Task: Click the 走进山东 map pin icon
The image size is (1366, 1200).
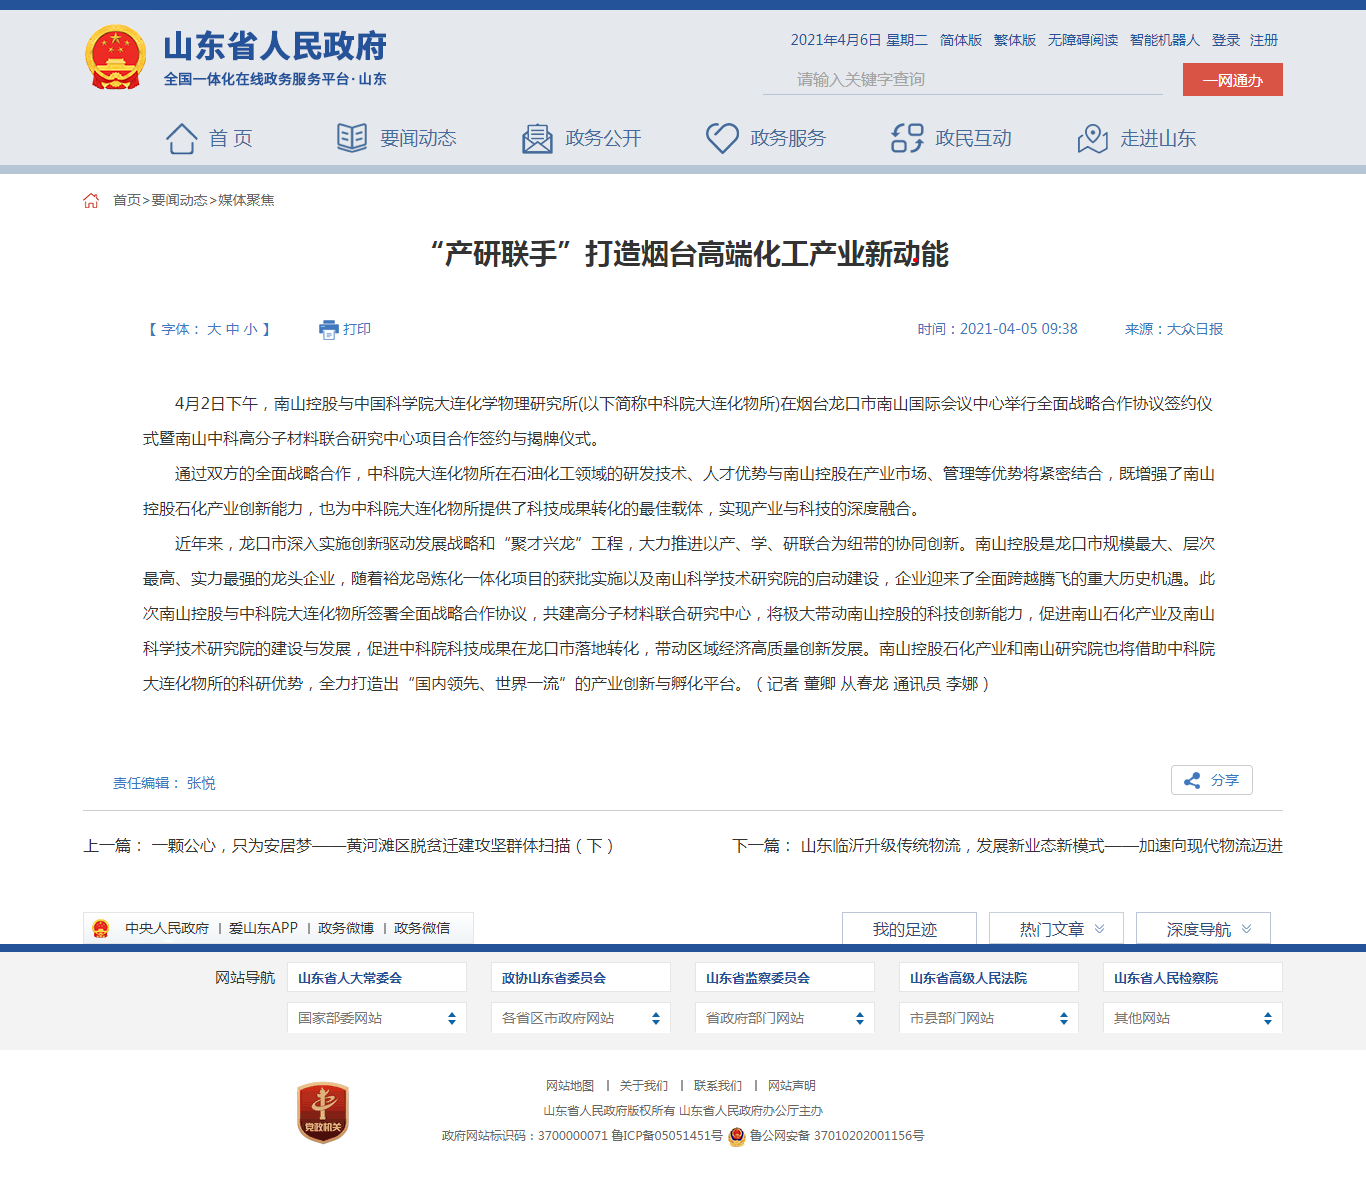Action: point(1092,138)
